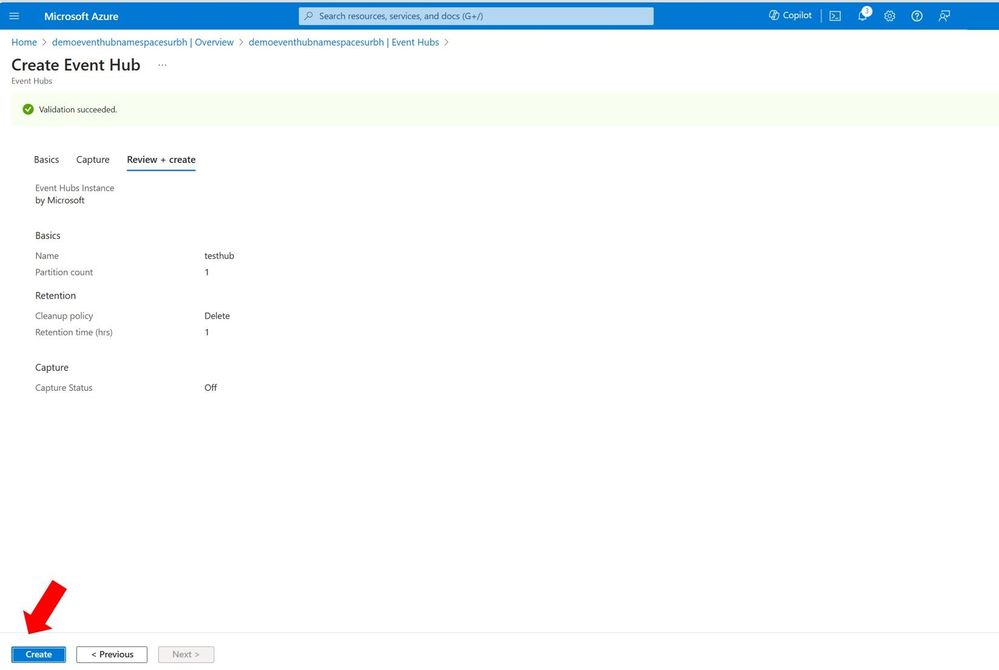Click the Create Event Hub page title
Viewport: 999px width, 670px height.
76,65
